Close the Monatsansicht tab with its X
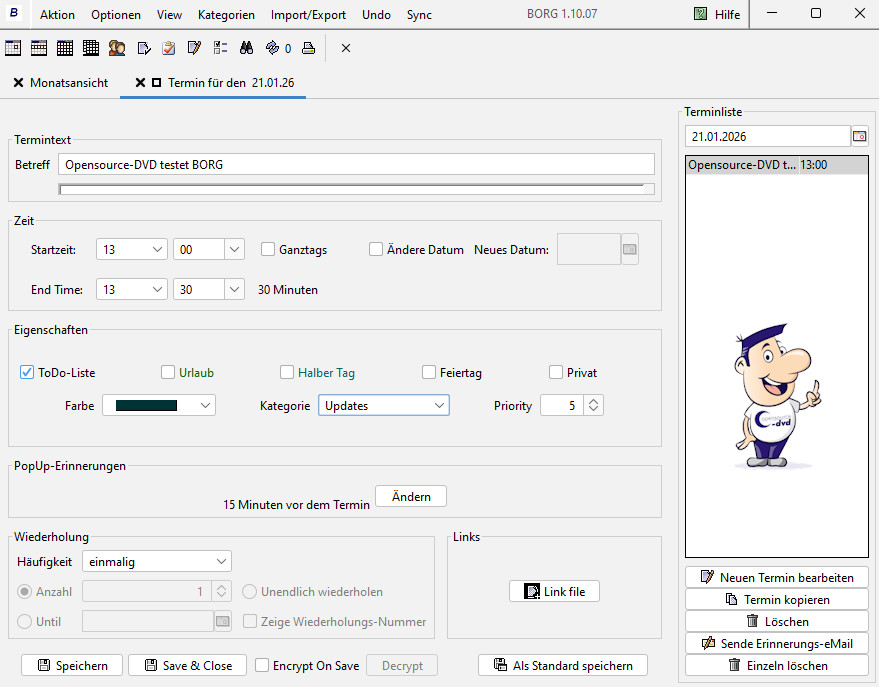The height and width of the screenshot is (687, 879). point(18,83)
